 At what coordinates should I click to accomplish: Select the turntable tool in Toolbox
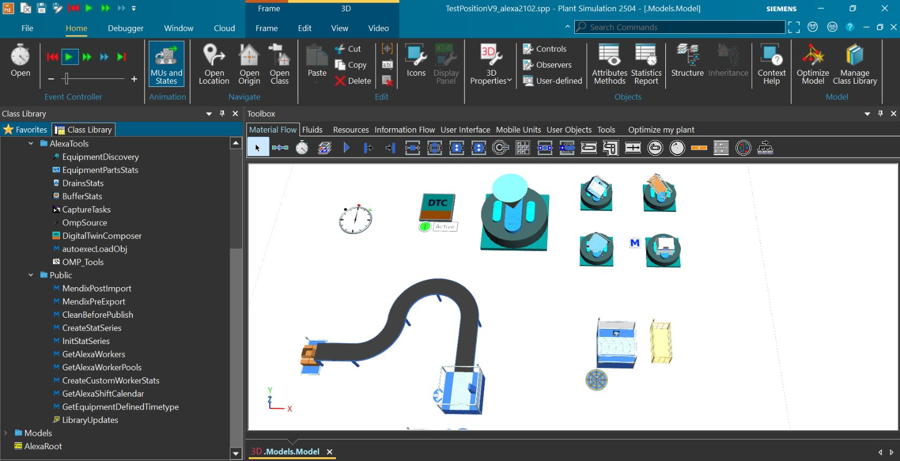[501, 148]
